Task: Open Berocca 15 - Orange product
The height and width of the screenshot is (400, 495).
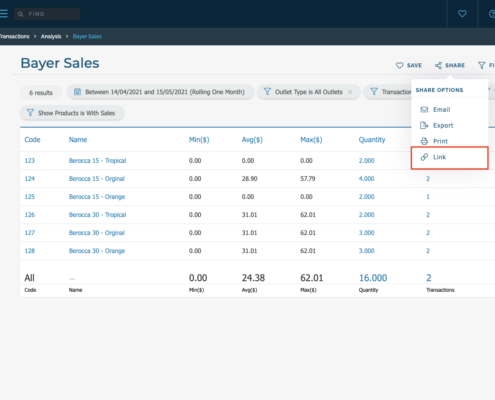Action: (97, 197)
